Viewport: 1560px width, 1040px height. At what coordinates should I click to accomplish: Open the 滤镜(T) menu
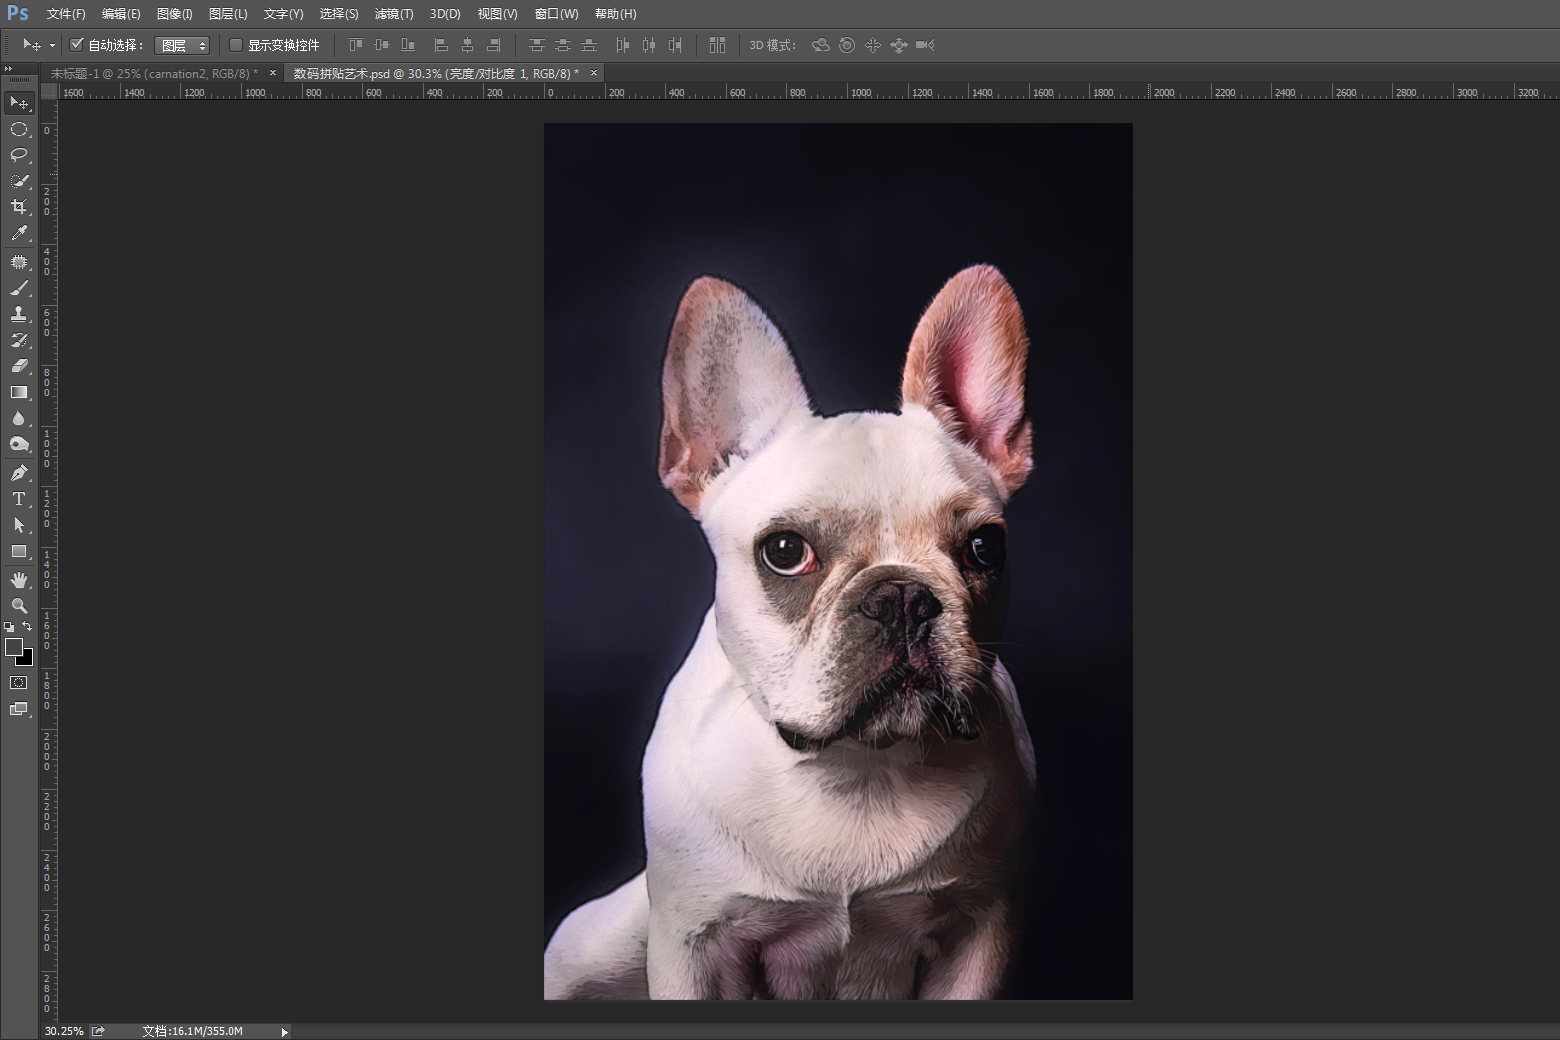tap(393, 14)
